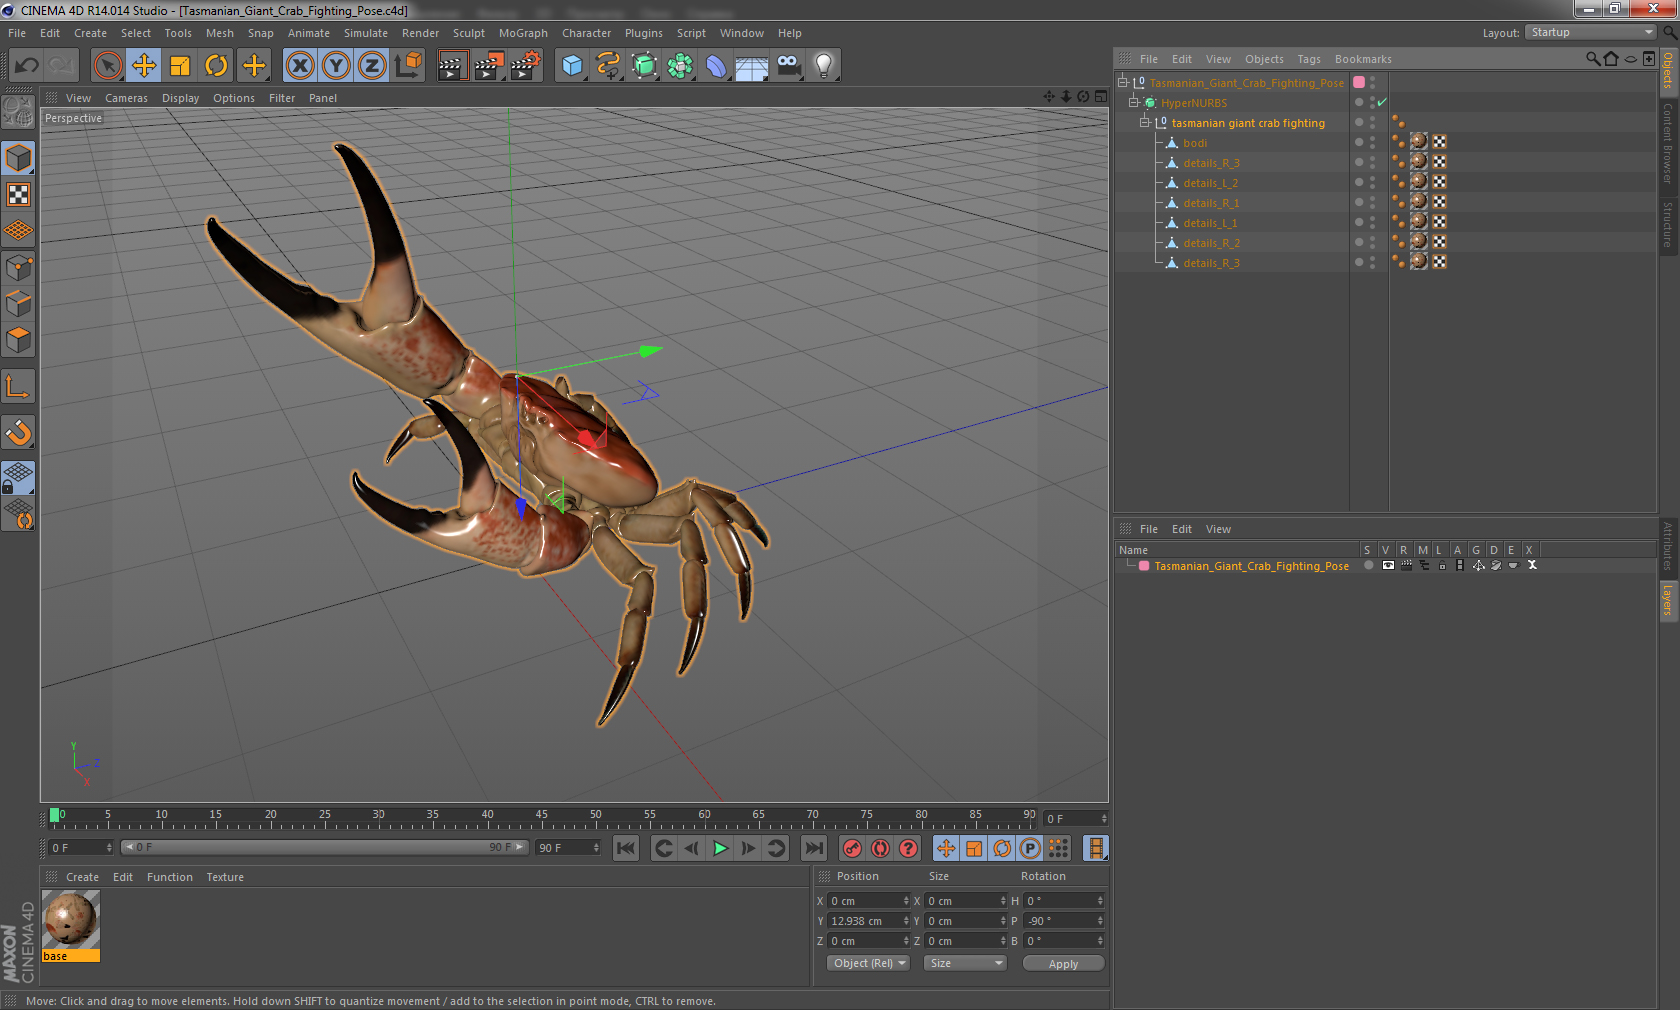Play the animation forward

pyautogui.click(x=720, y=848)
